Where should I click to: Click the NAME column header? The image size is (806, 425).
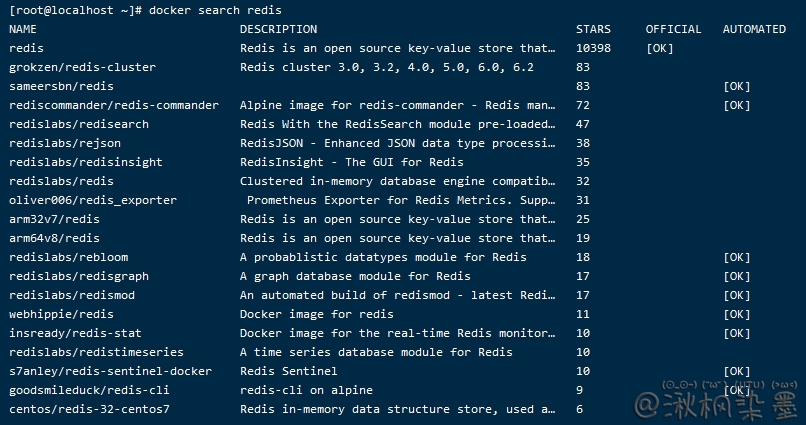pyautogui.click(x=23, y=29)
